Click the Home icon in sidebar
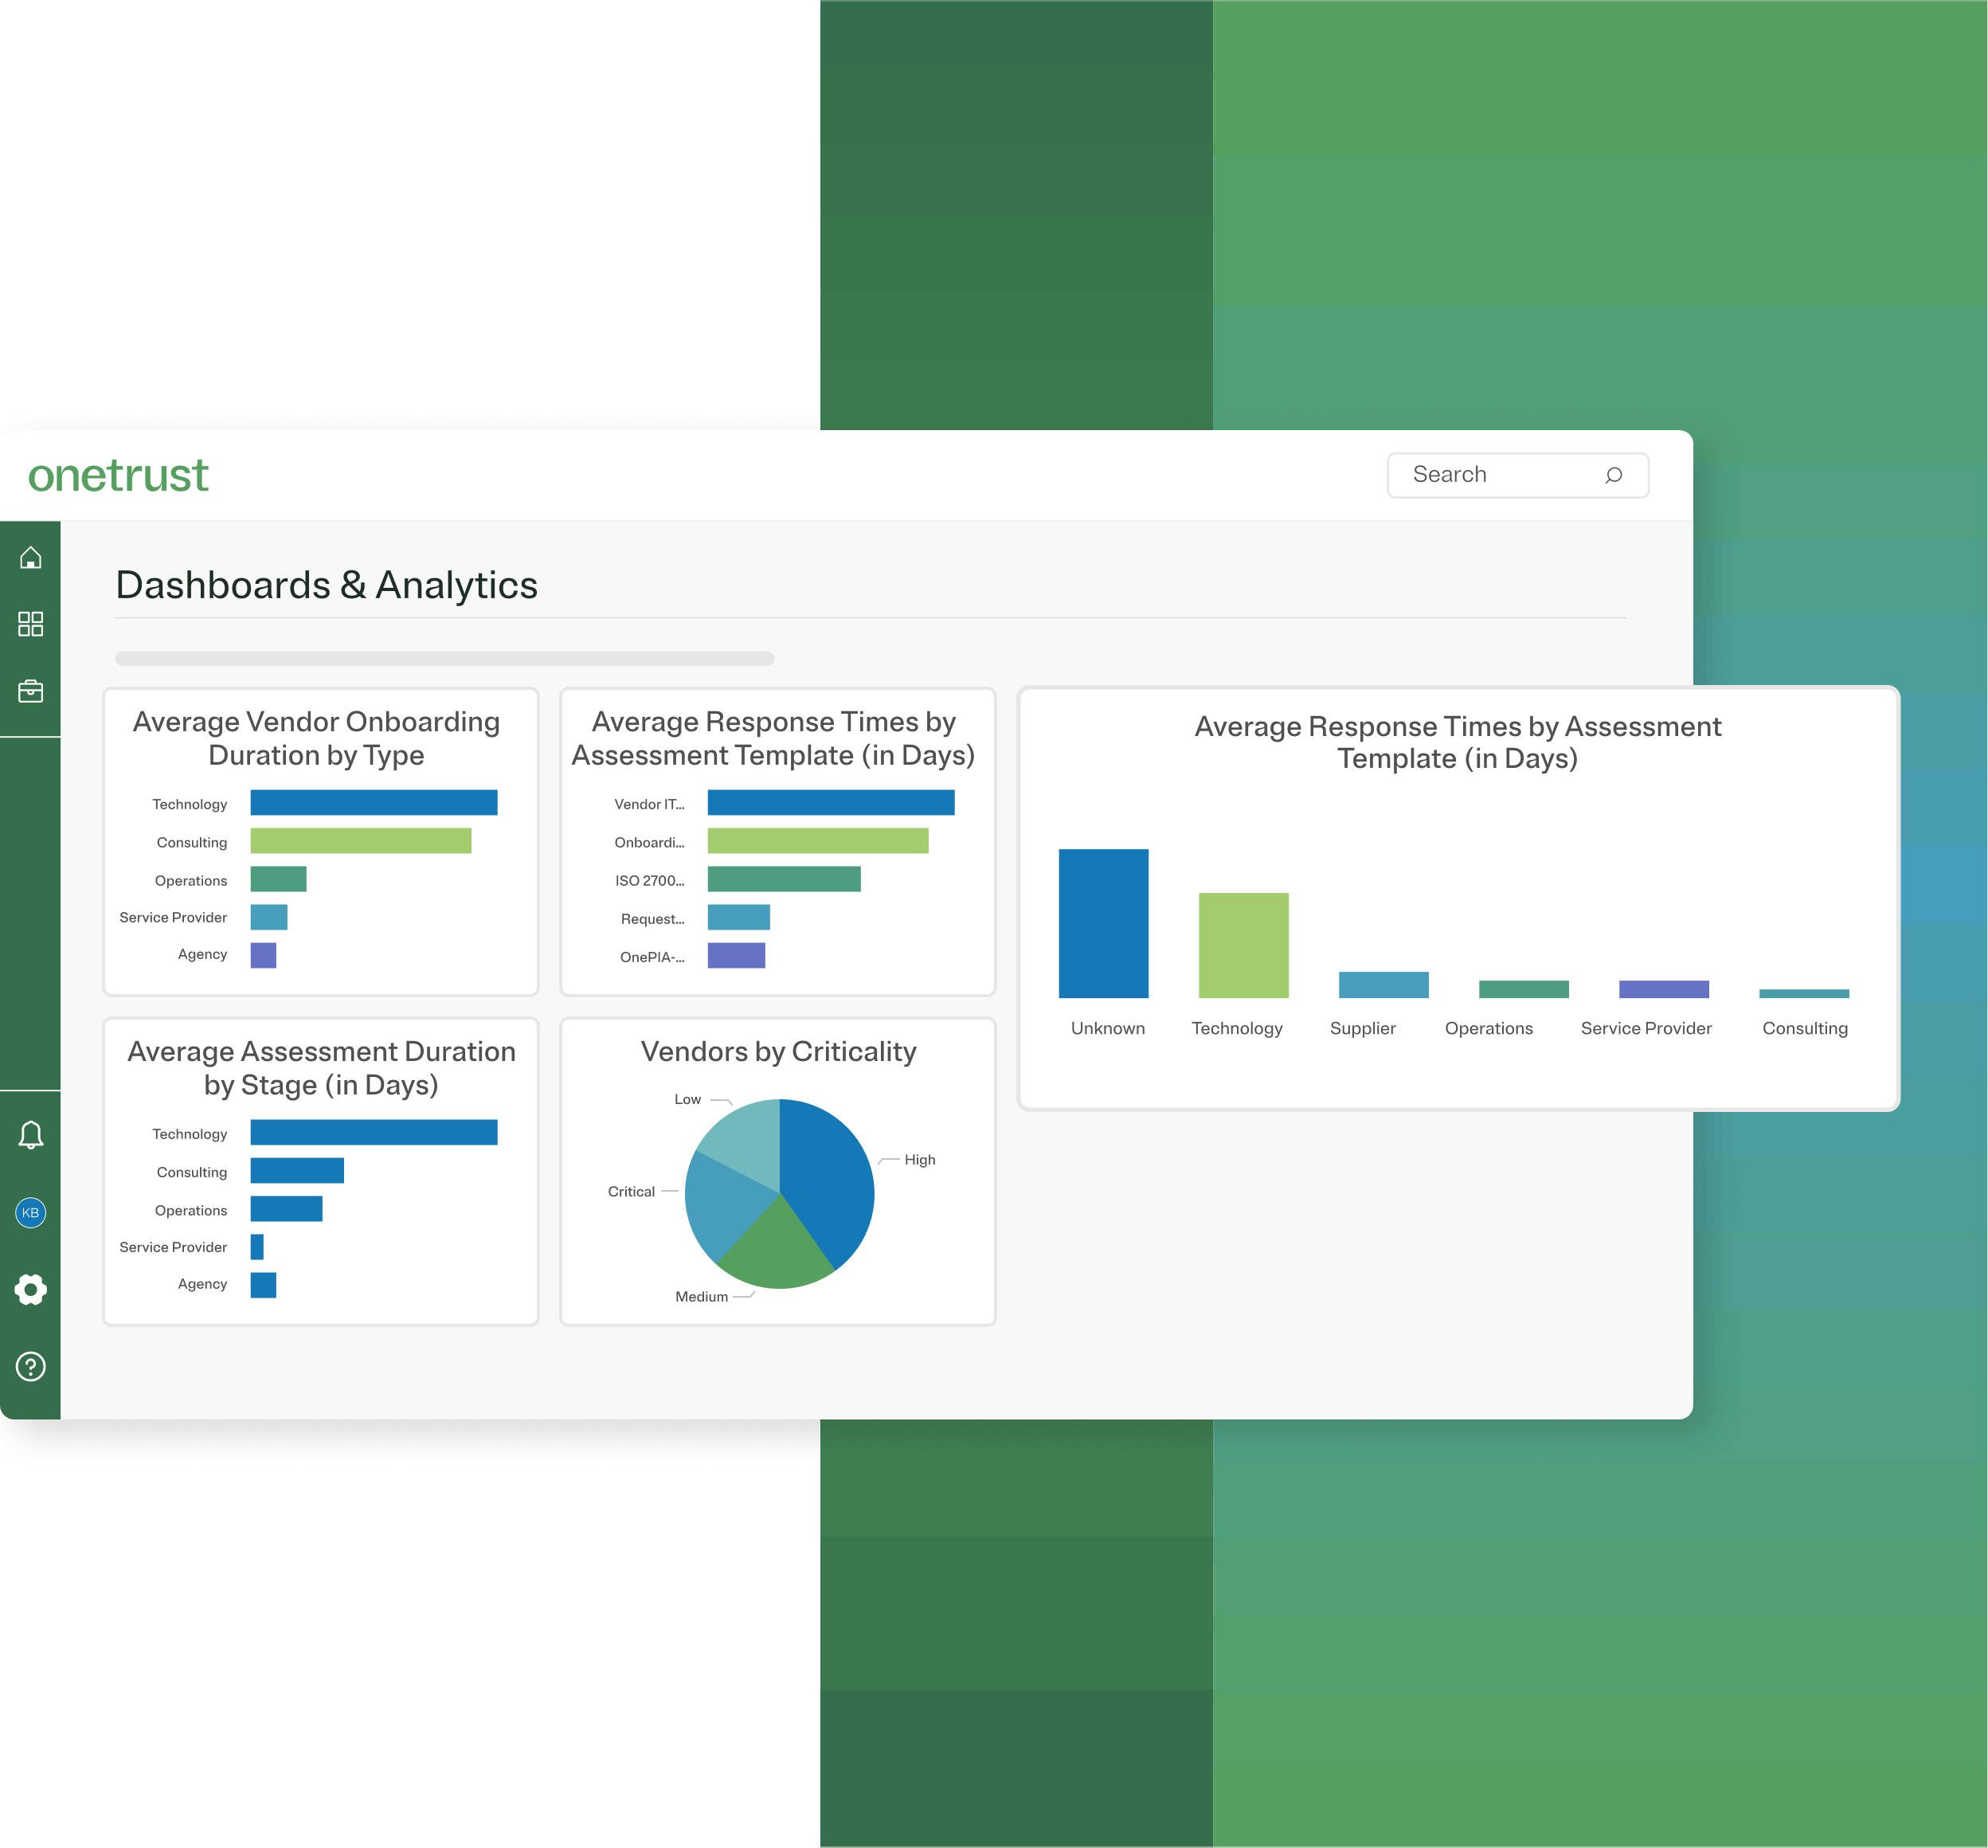1988x1848 pixels. 30,558
